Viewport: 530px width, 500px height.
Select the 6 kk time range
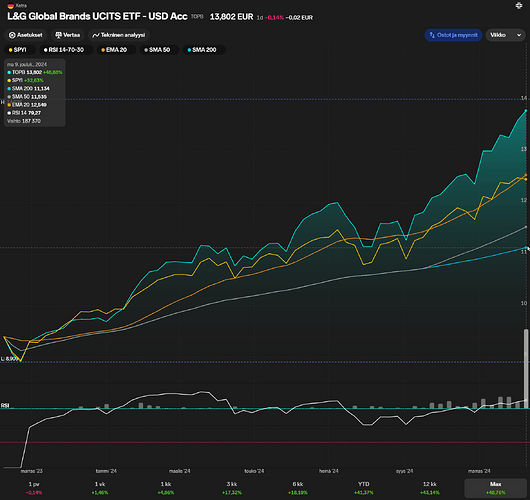pyautogui.click(x=298, y=488)
